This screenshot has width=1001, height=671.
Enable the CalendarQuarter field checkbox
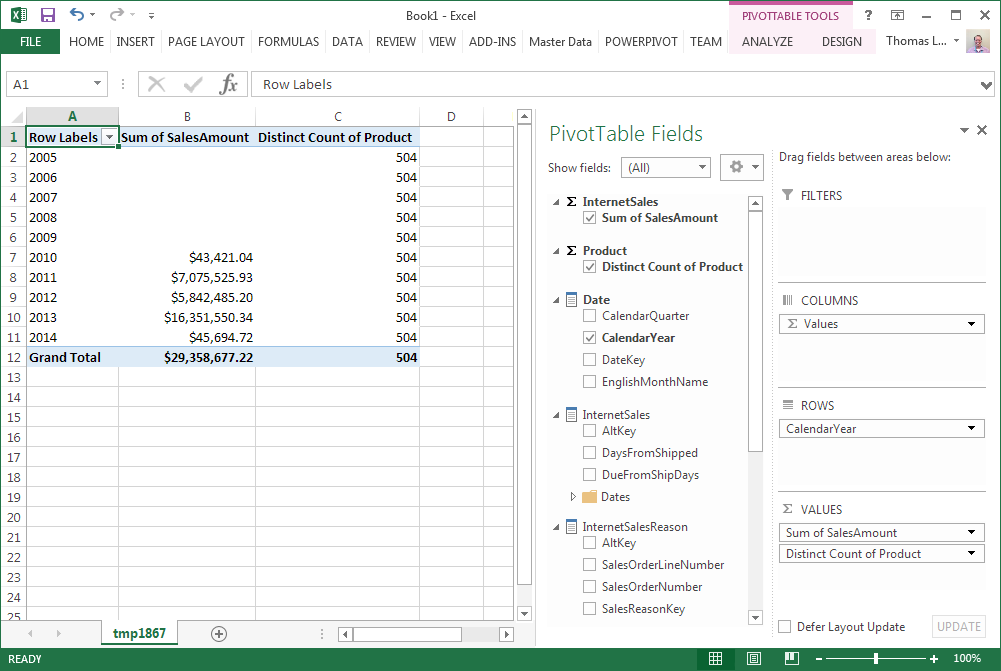590,316
